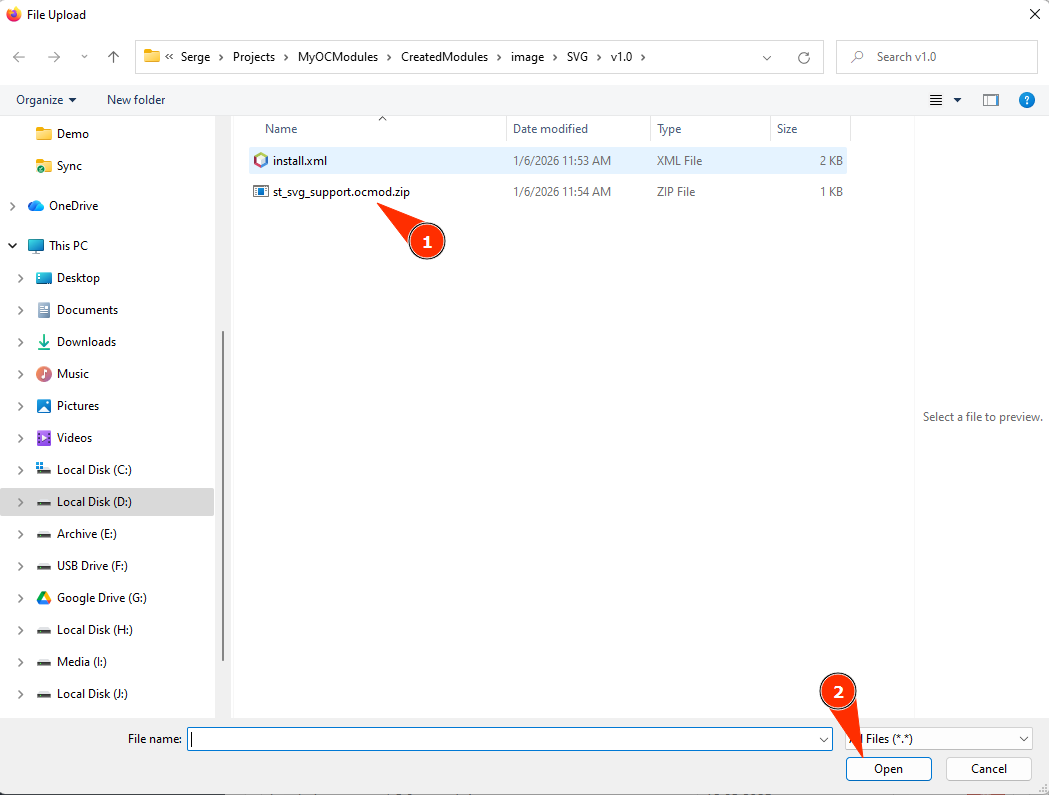This screenshot has height=795, width=1049.
Task: Open Local Disk (H:) in sidebar
Action: pyautogui.click(x=94, y=630)
